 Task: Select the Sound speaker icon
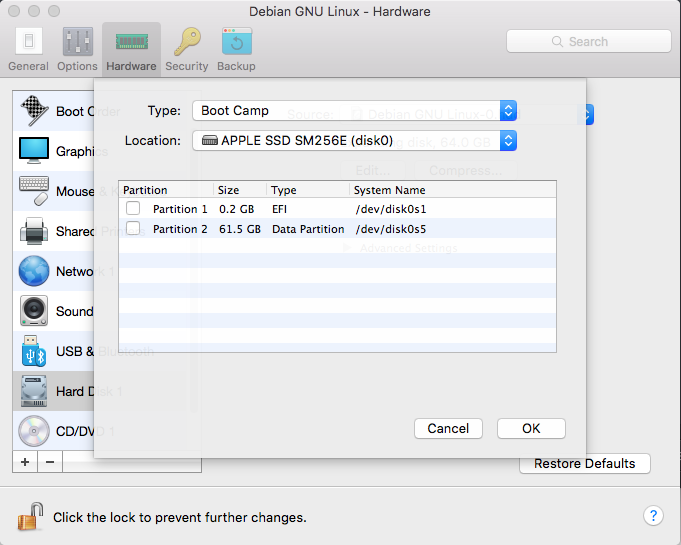(x=34, y=311)
